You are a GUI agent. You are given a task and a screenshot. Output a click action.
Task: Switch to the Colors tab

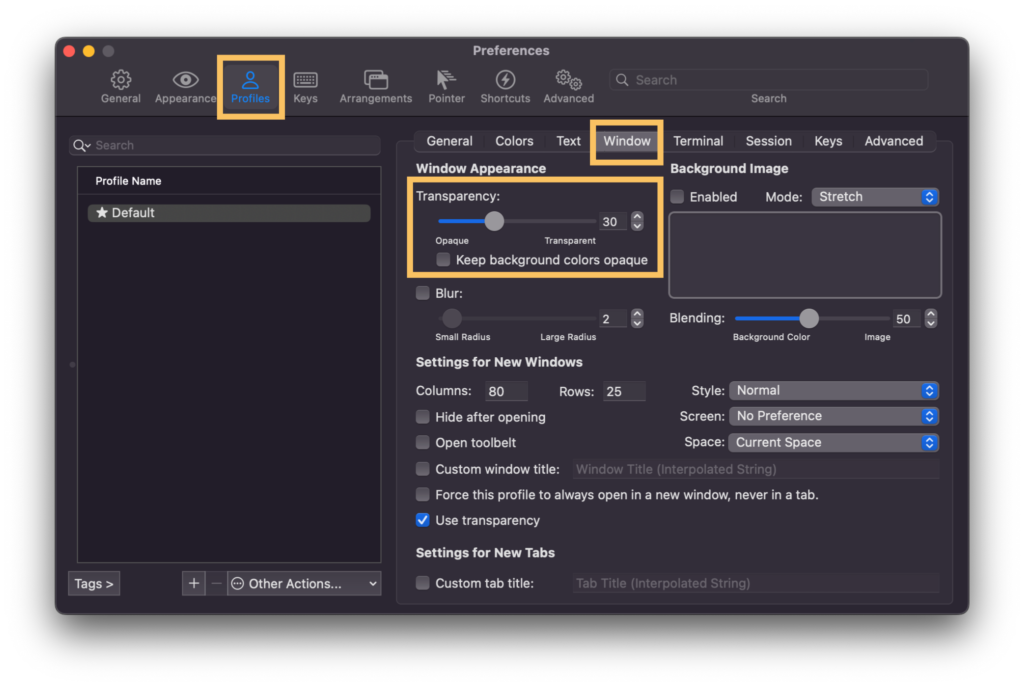[514, 141]
